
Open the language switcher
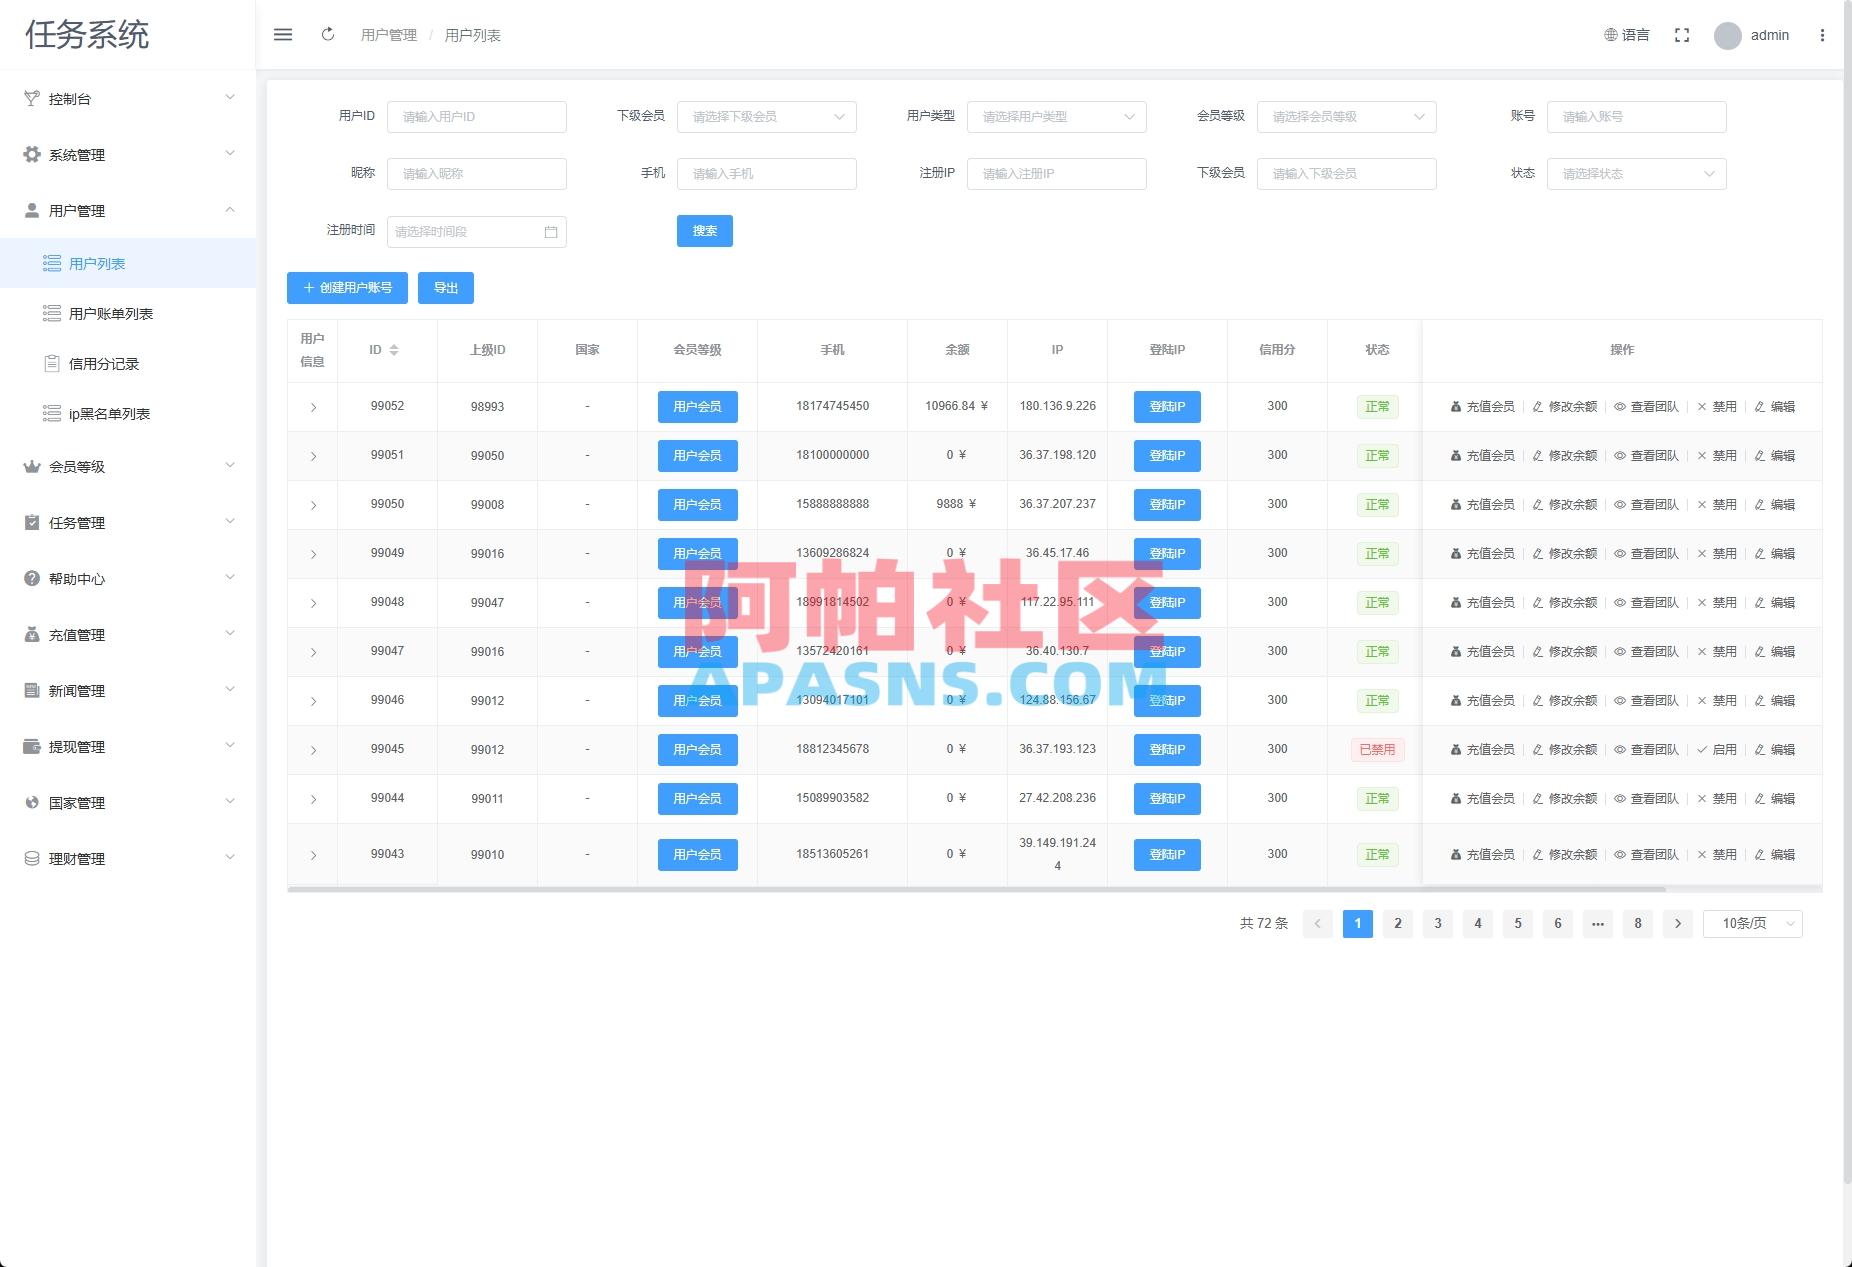pyautogui.click(x=1626, y=34)
